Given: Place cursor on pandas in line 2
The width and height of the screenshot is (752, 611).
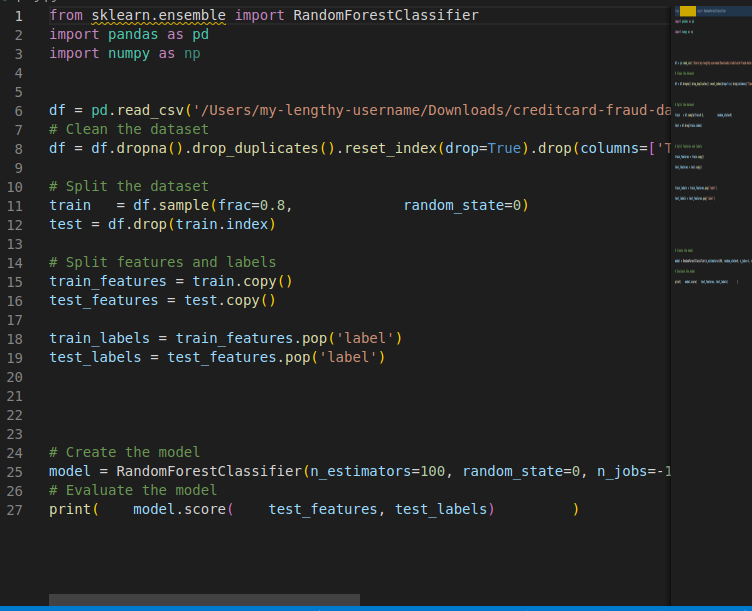Looking at the screenshot, I should point(133,34).
